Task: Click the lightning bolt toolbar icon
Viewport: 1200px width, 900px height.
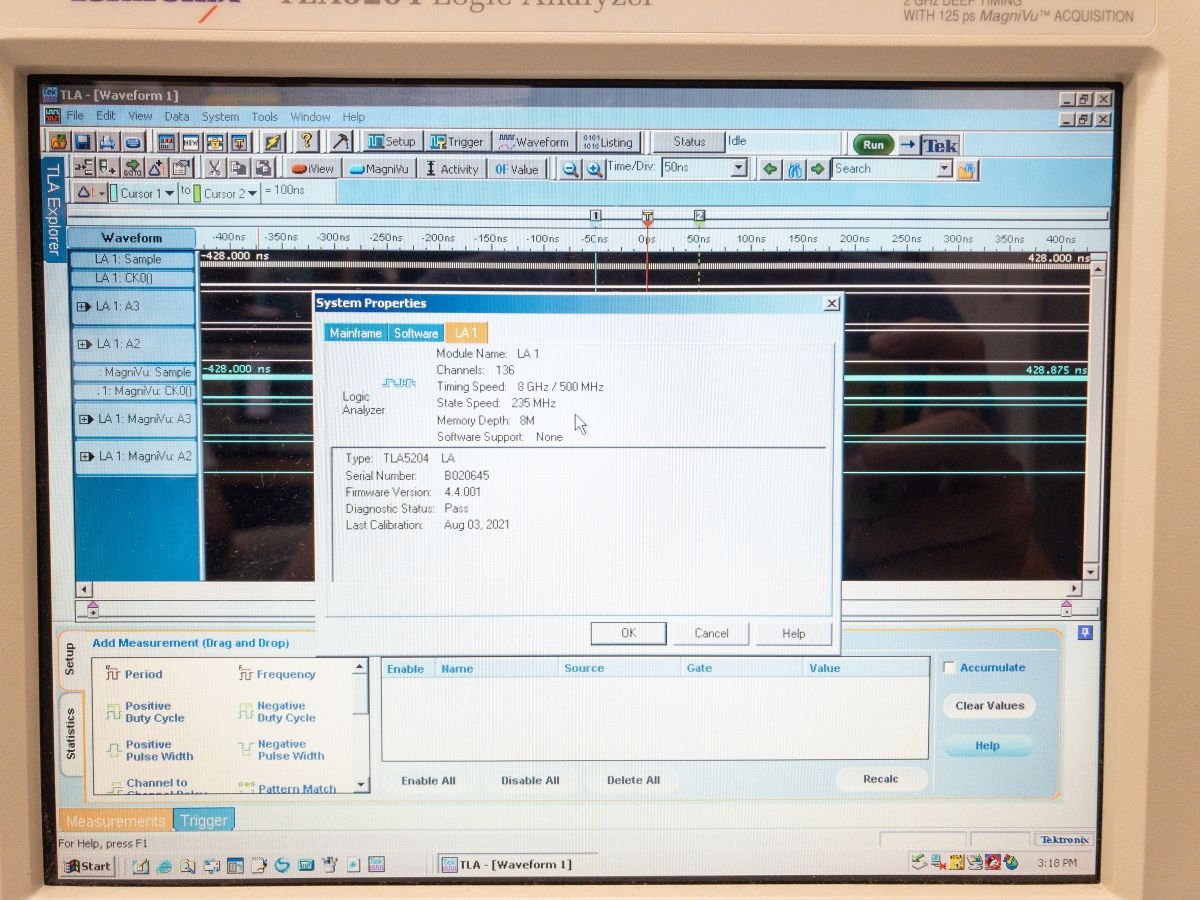Action: [273, 142]
